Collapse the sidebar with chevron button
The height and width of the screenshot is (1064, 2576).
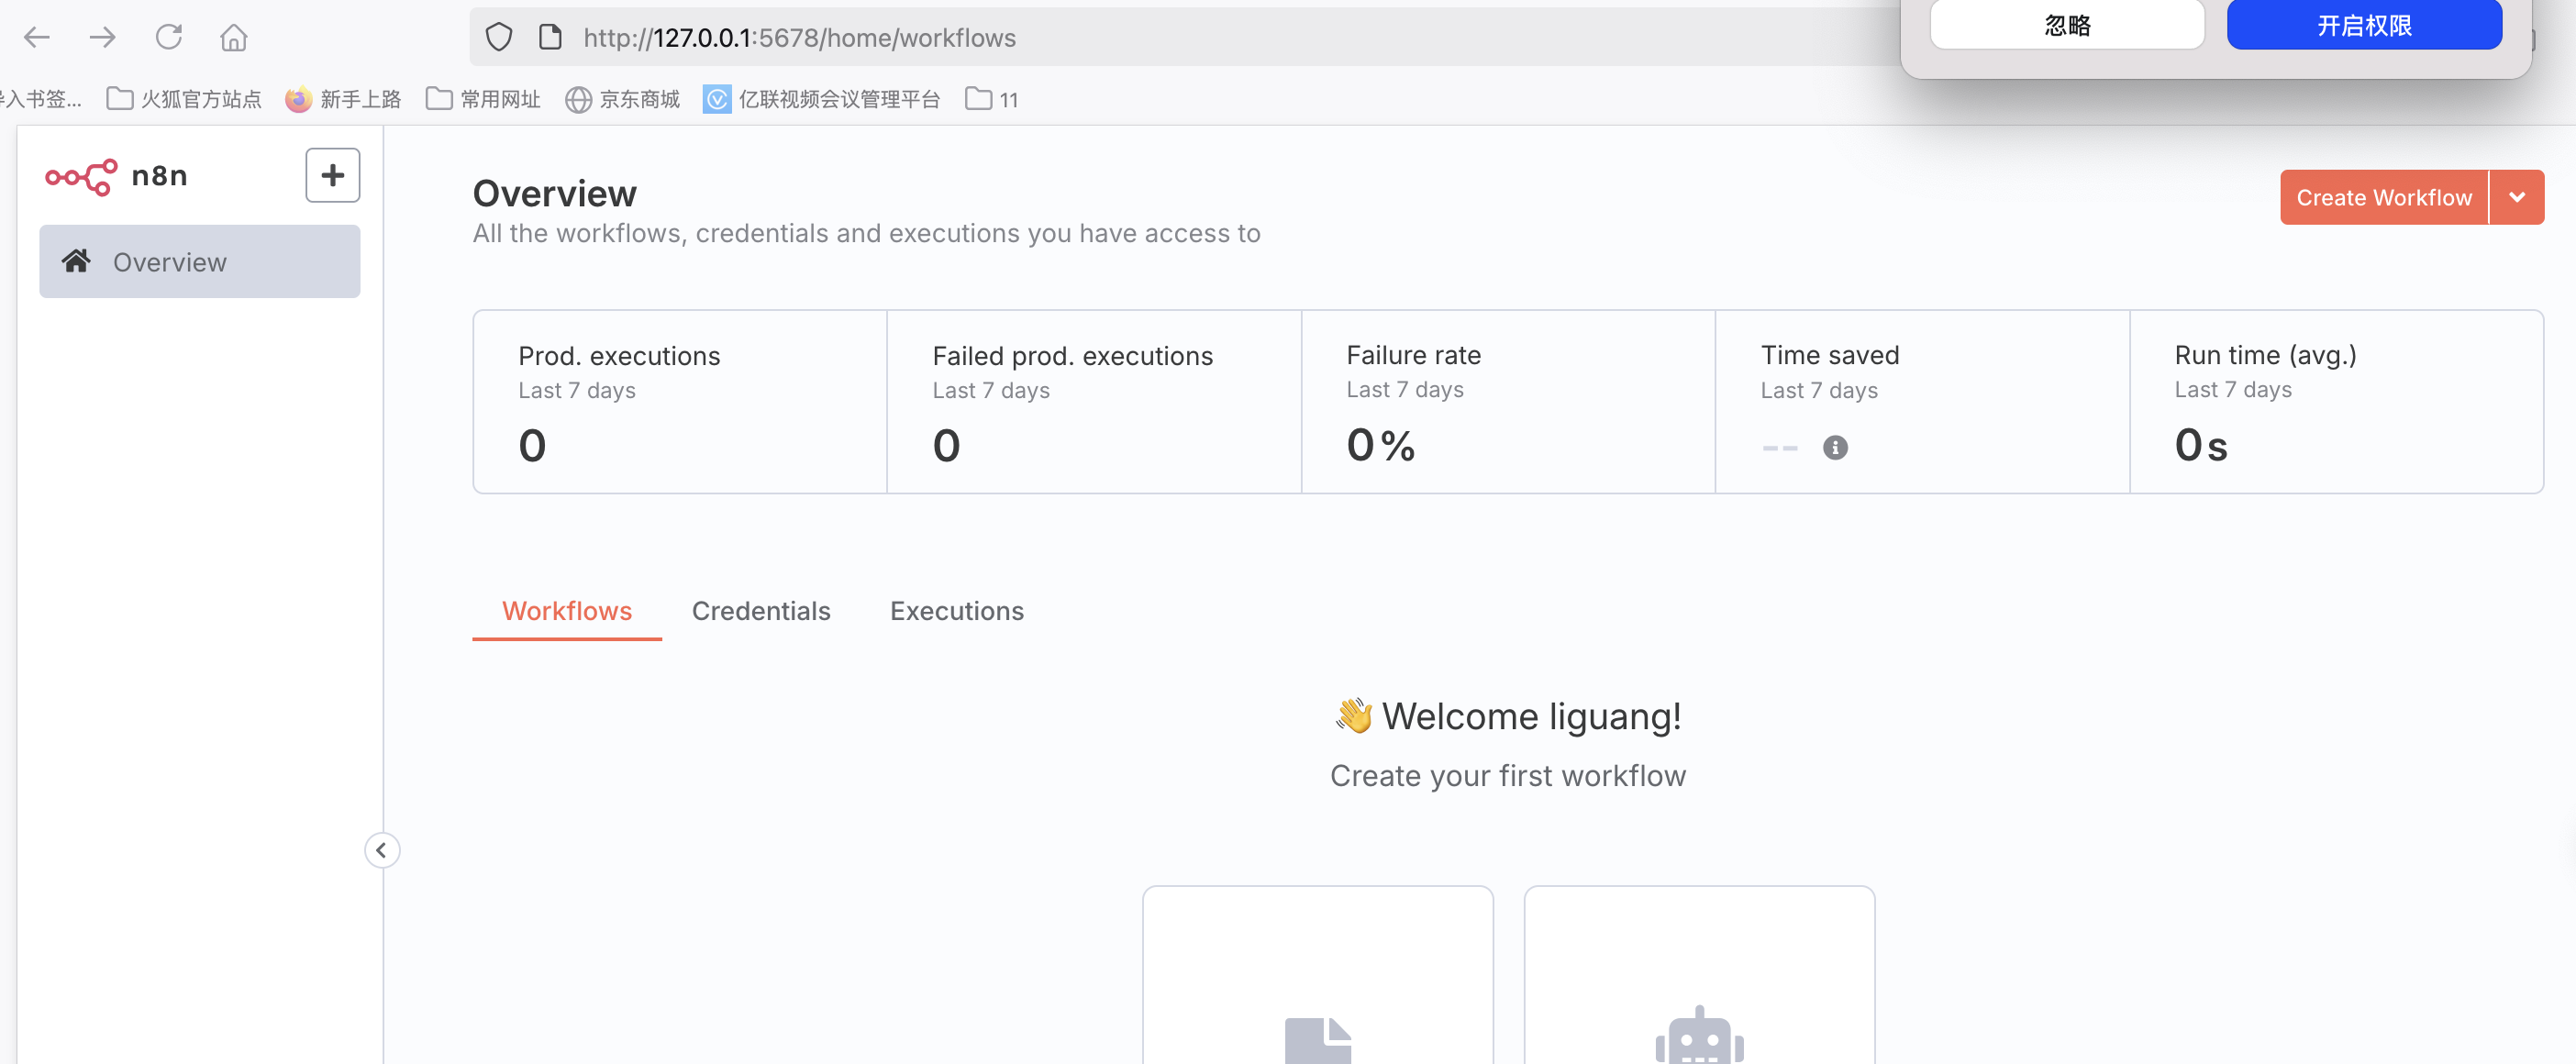382,850
